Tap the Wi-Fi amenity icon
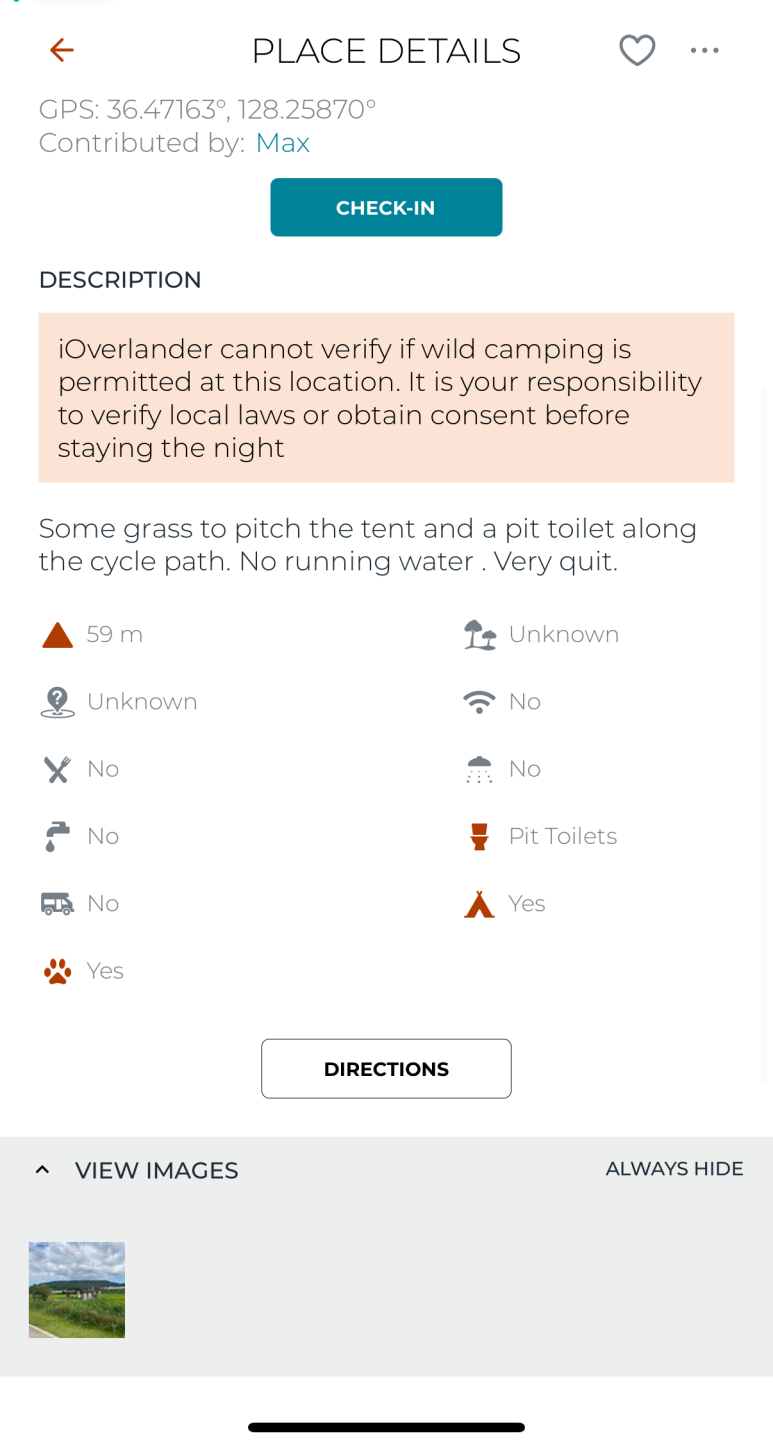Viewport: 773px width, 1447px height. tap(480, 702)
